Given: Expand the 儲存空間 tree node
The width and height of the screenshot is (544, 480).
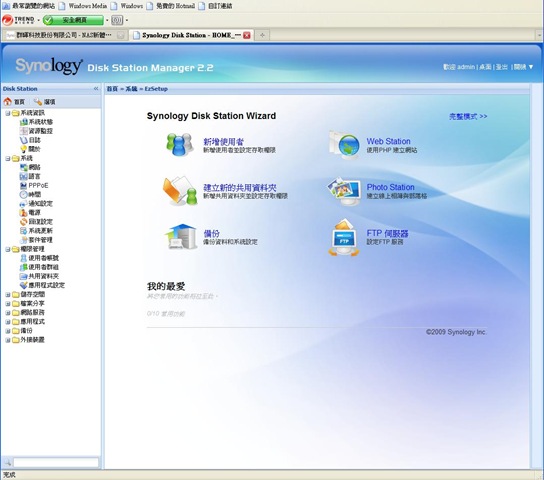Looking at the screenshot, I should (8, 294).
